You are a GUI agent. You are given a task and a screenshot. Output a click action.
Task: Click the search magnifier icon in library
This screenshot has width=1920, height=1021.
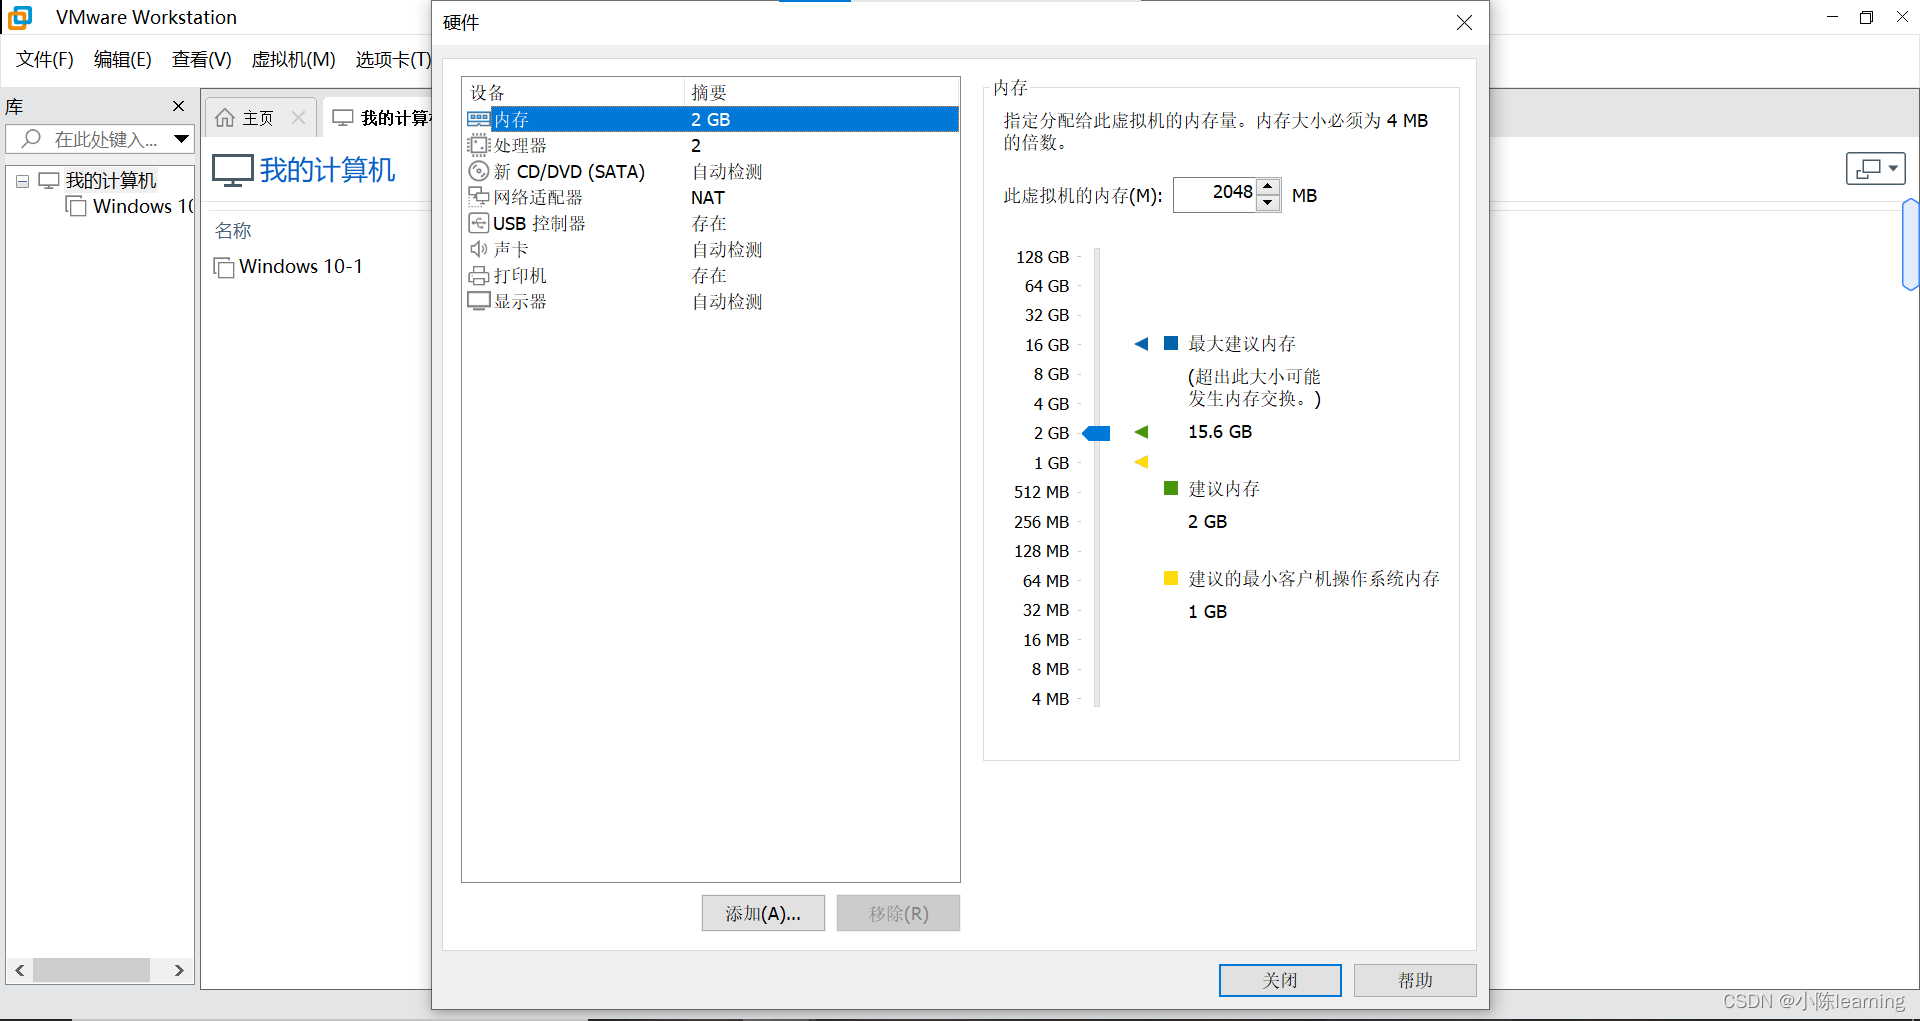tap(32, 139)
